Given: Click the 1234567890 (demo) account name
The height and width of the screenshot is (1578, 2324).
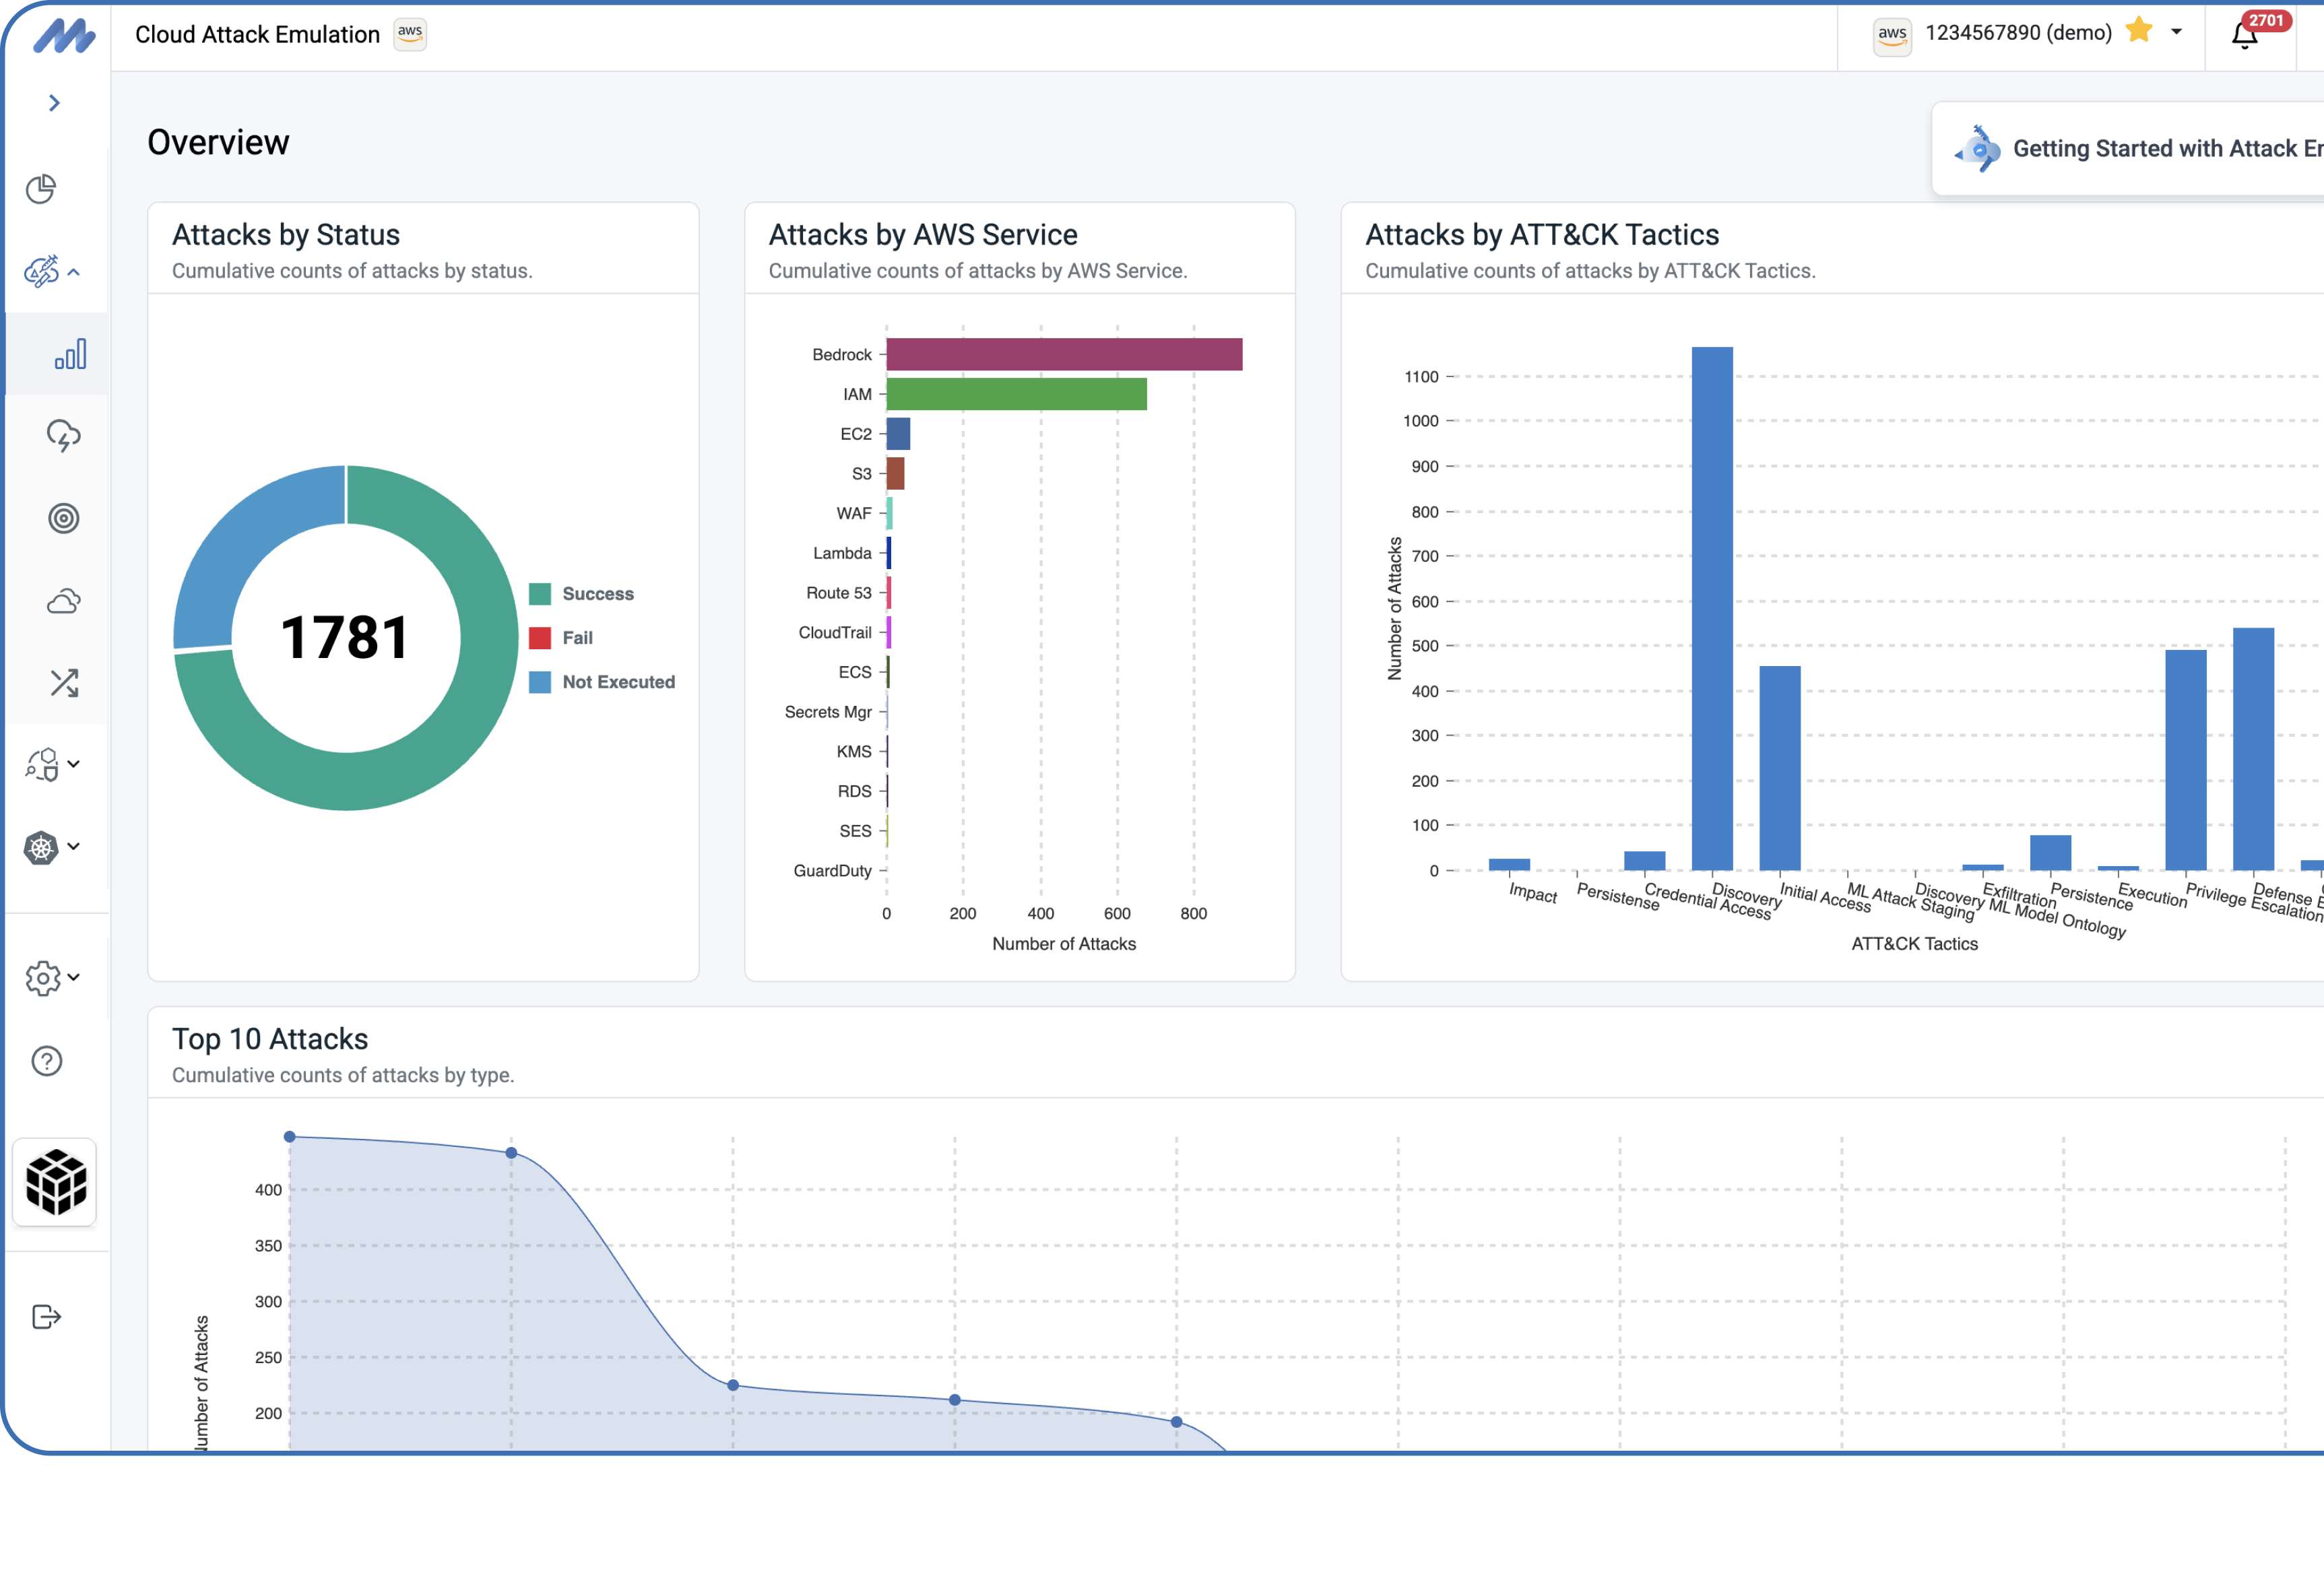Looking at the screenshot, I should pos(2018,33).
